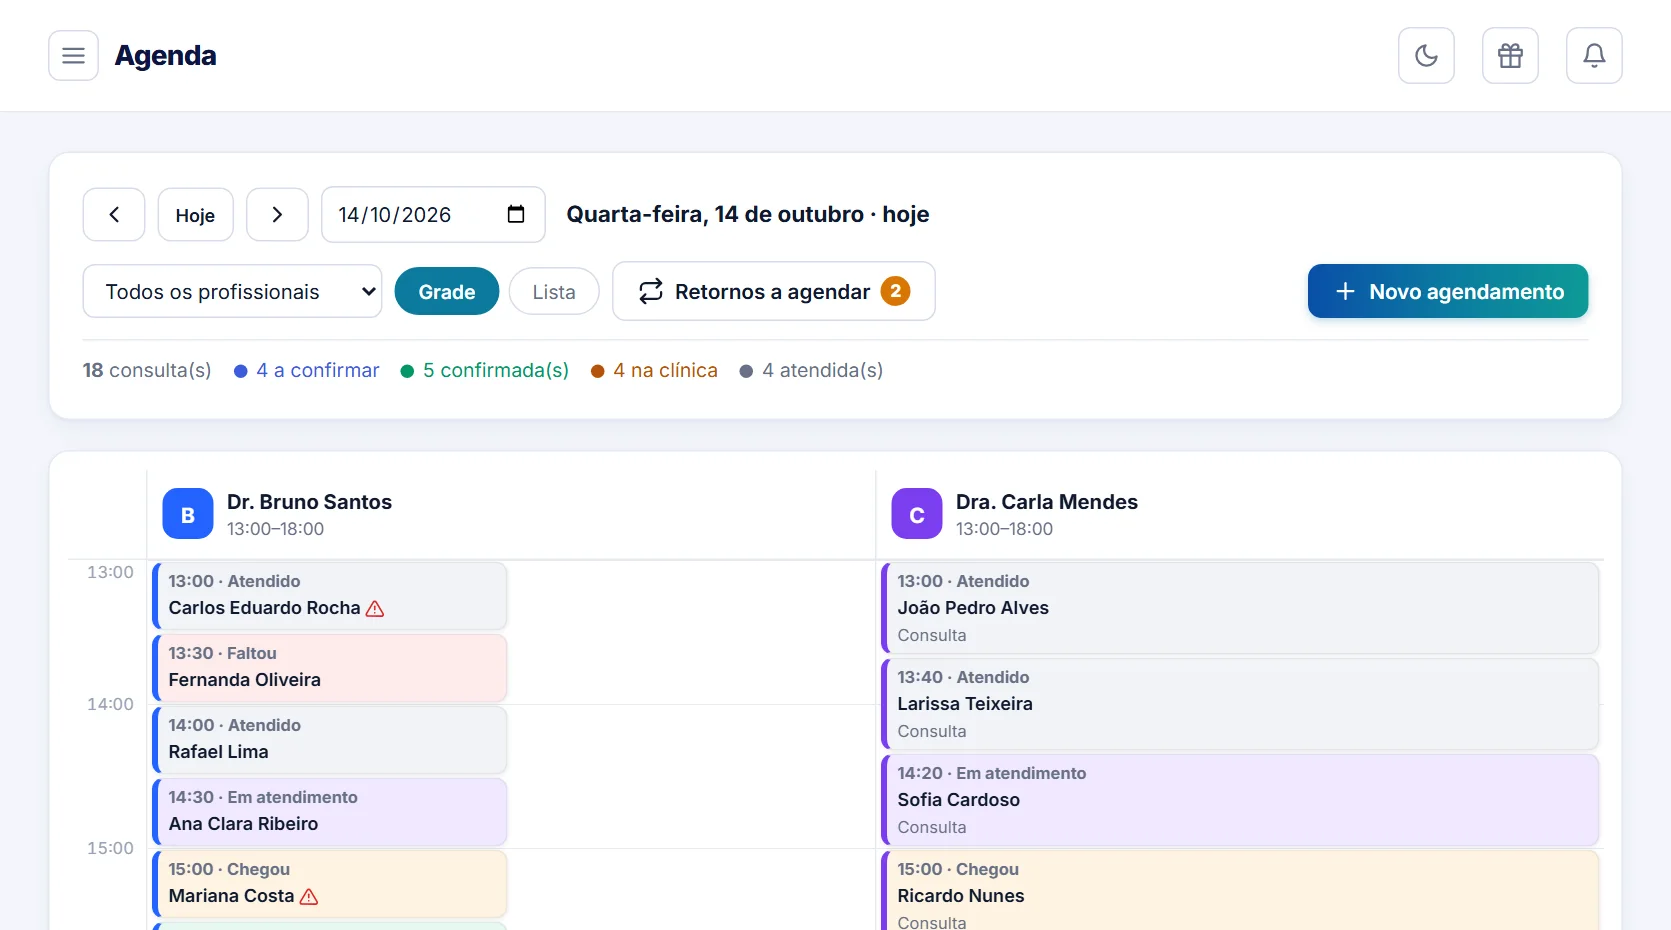Expand Todos os profissionais dropdown
This screenshot has height=930, width=1671.
click(x=232, y=291)
